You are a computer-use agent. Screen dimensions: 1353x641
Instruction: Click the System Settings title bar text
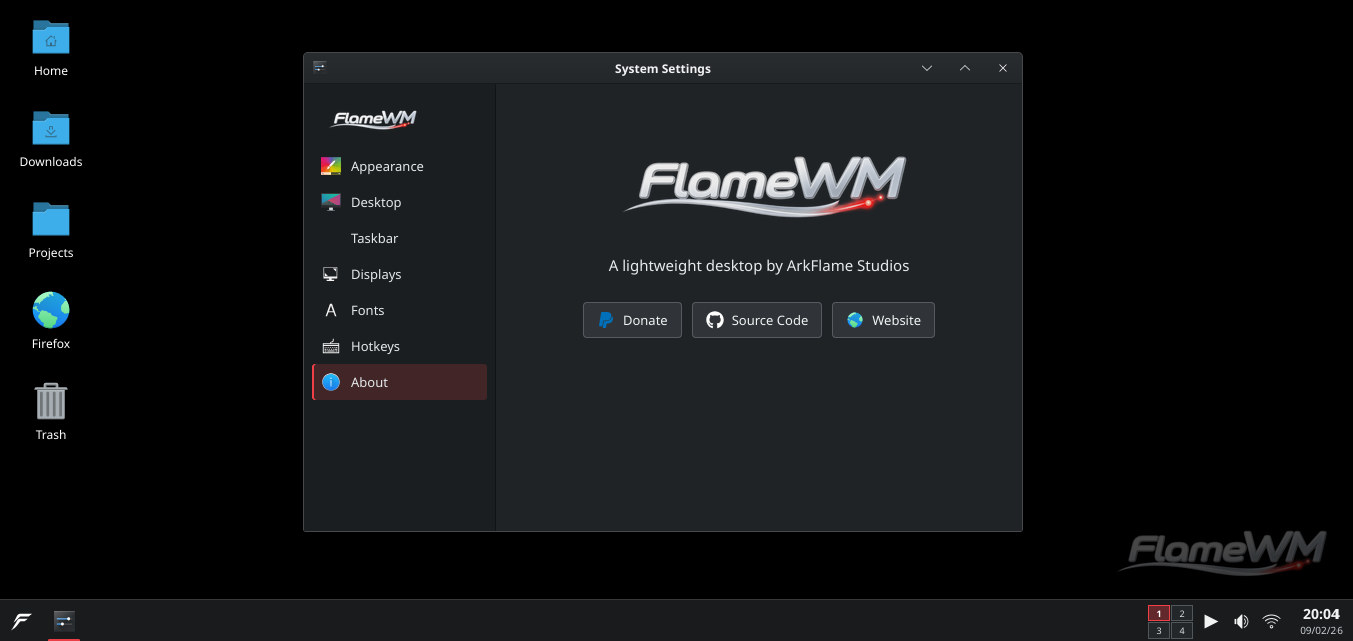(x=663, y=69)
